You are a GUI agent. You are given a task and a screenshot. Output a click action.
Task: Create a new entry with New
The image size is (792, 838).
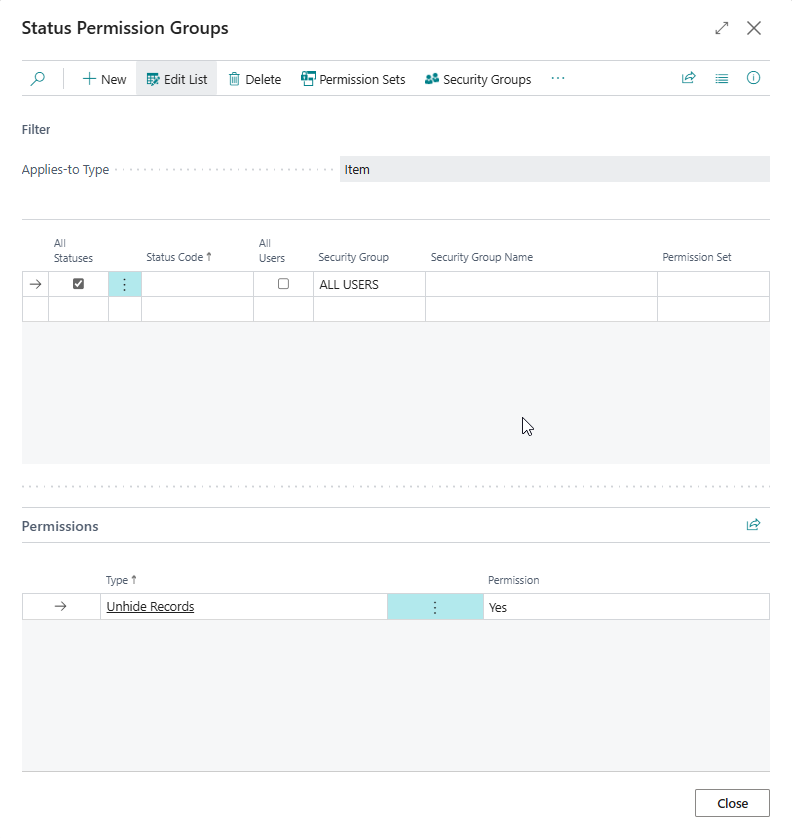click(104, 79)
